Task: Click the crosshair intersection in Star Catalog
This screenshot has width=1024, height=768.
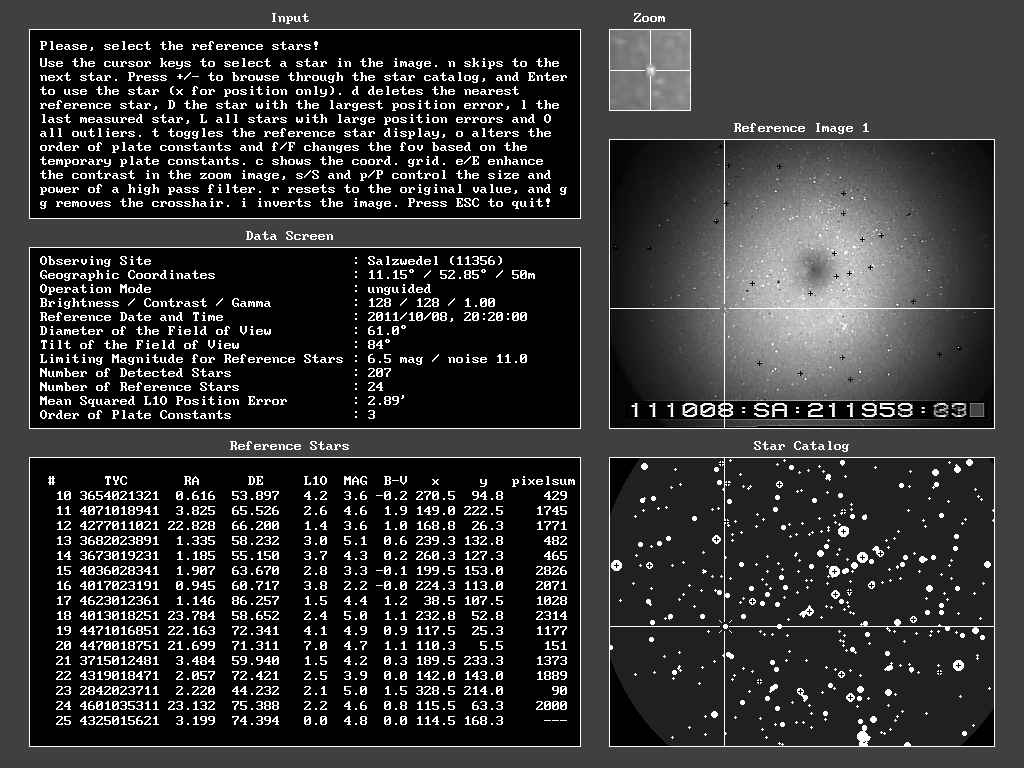Action: coord(724,627)
